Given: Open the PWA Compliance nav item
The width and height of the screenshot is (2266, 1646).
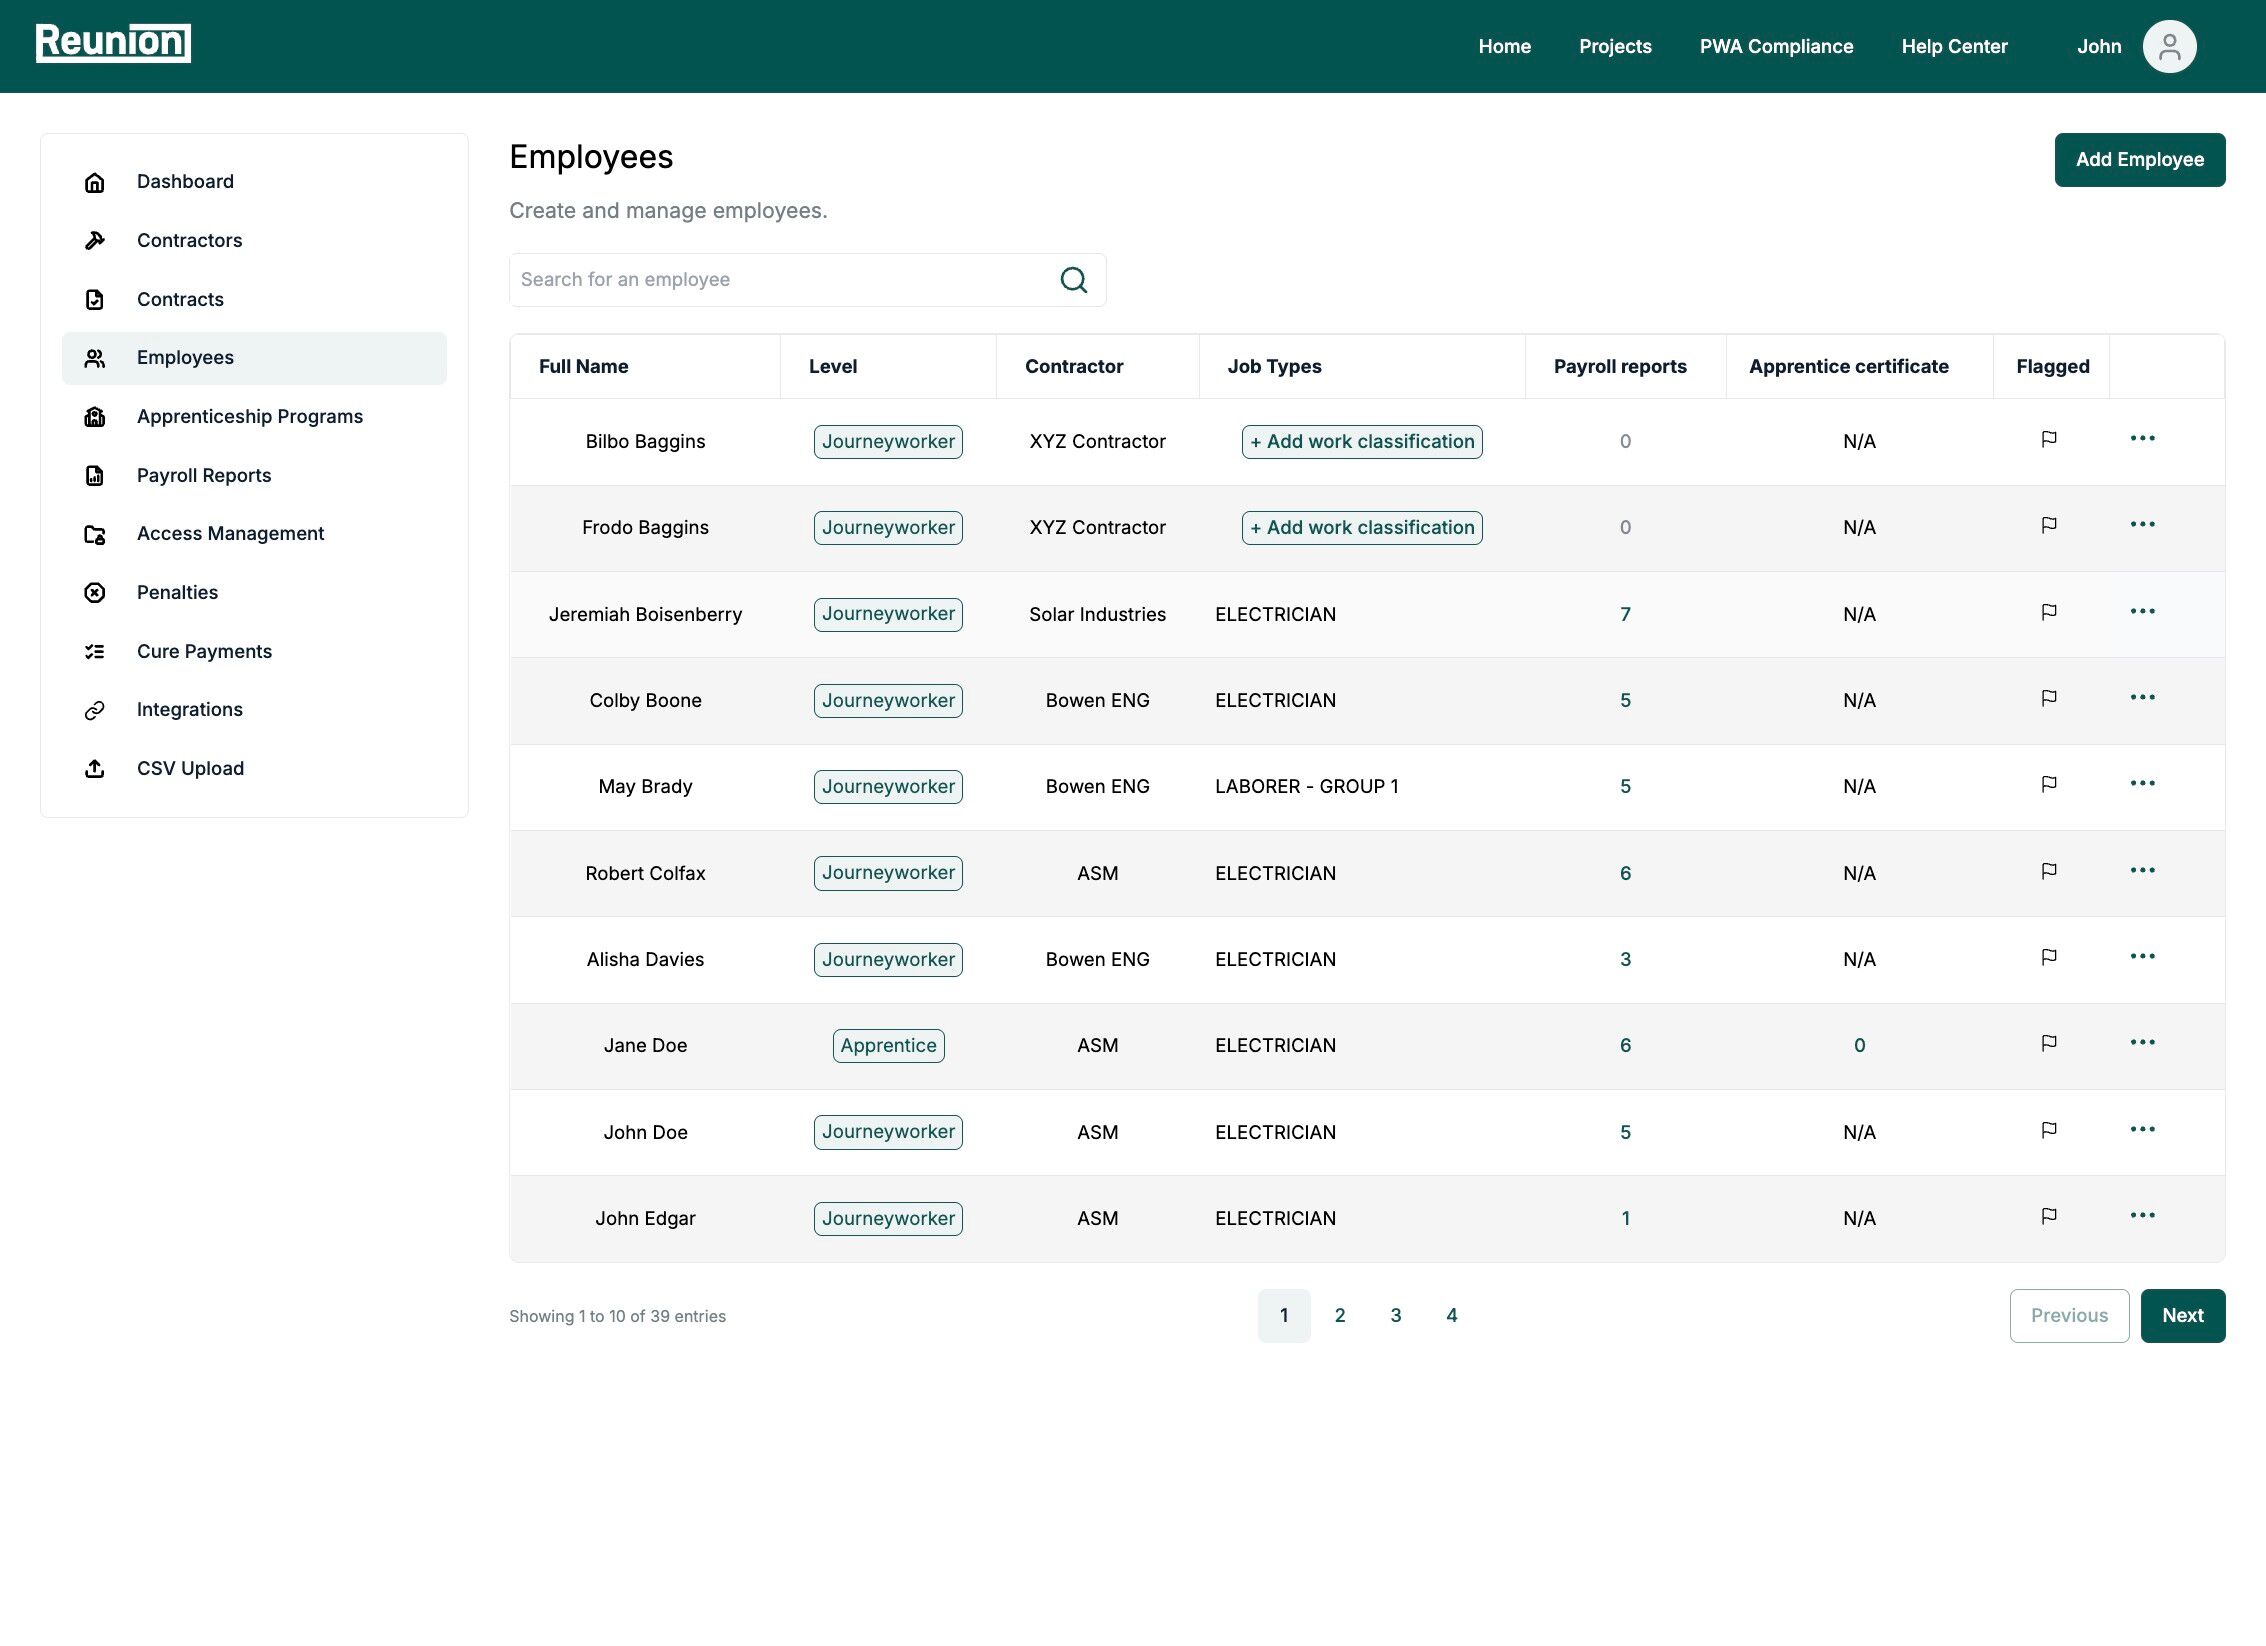Looking at the screenshot, I should tap(1776, 47).
